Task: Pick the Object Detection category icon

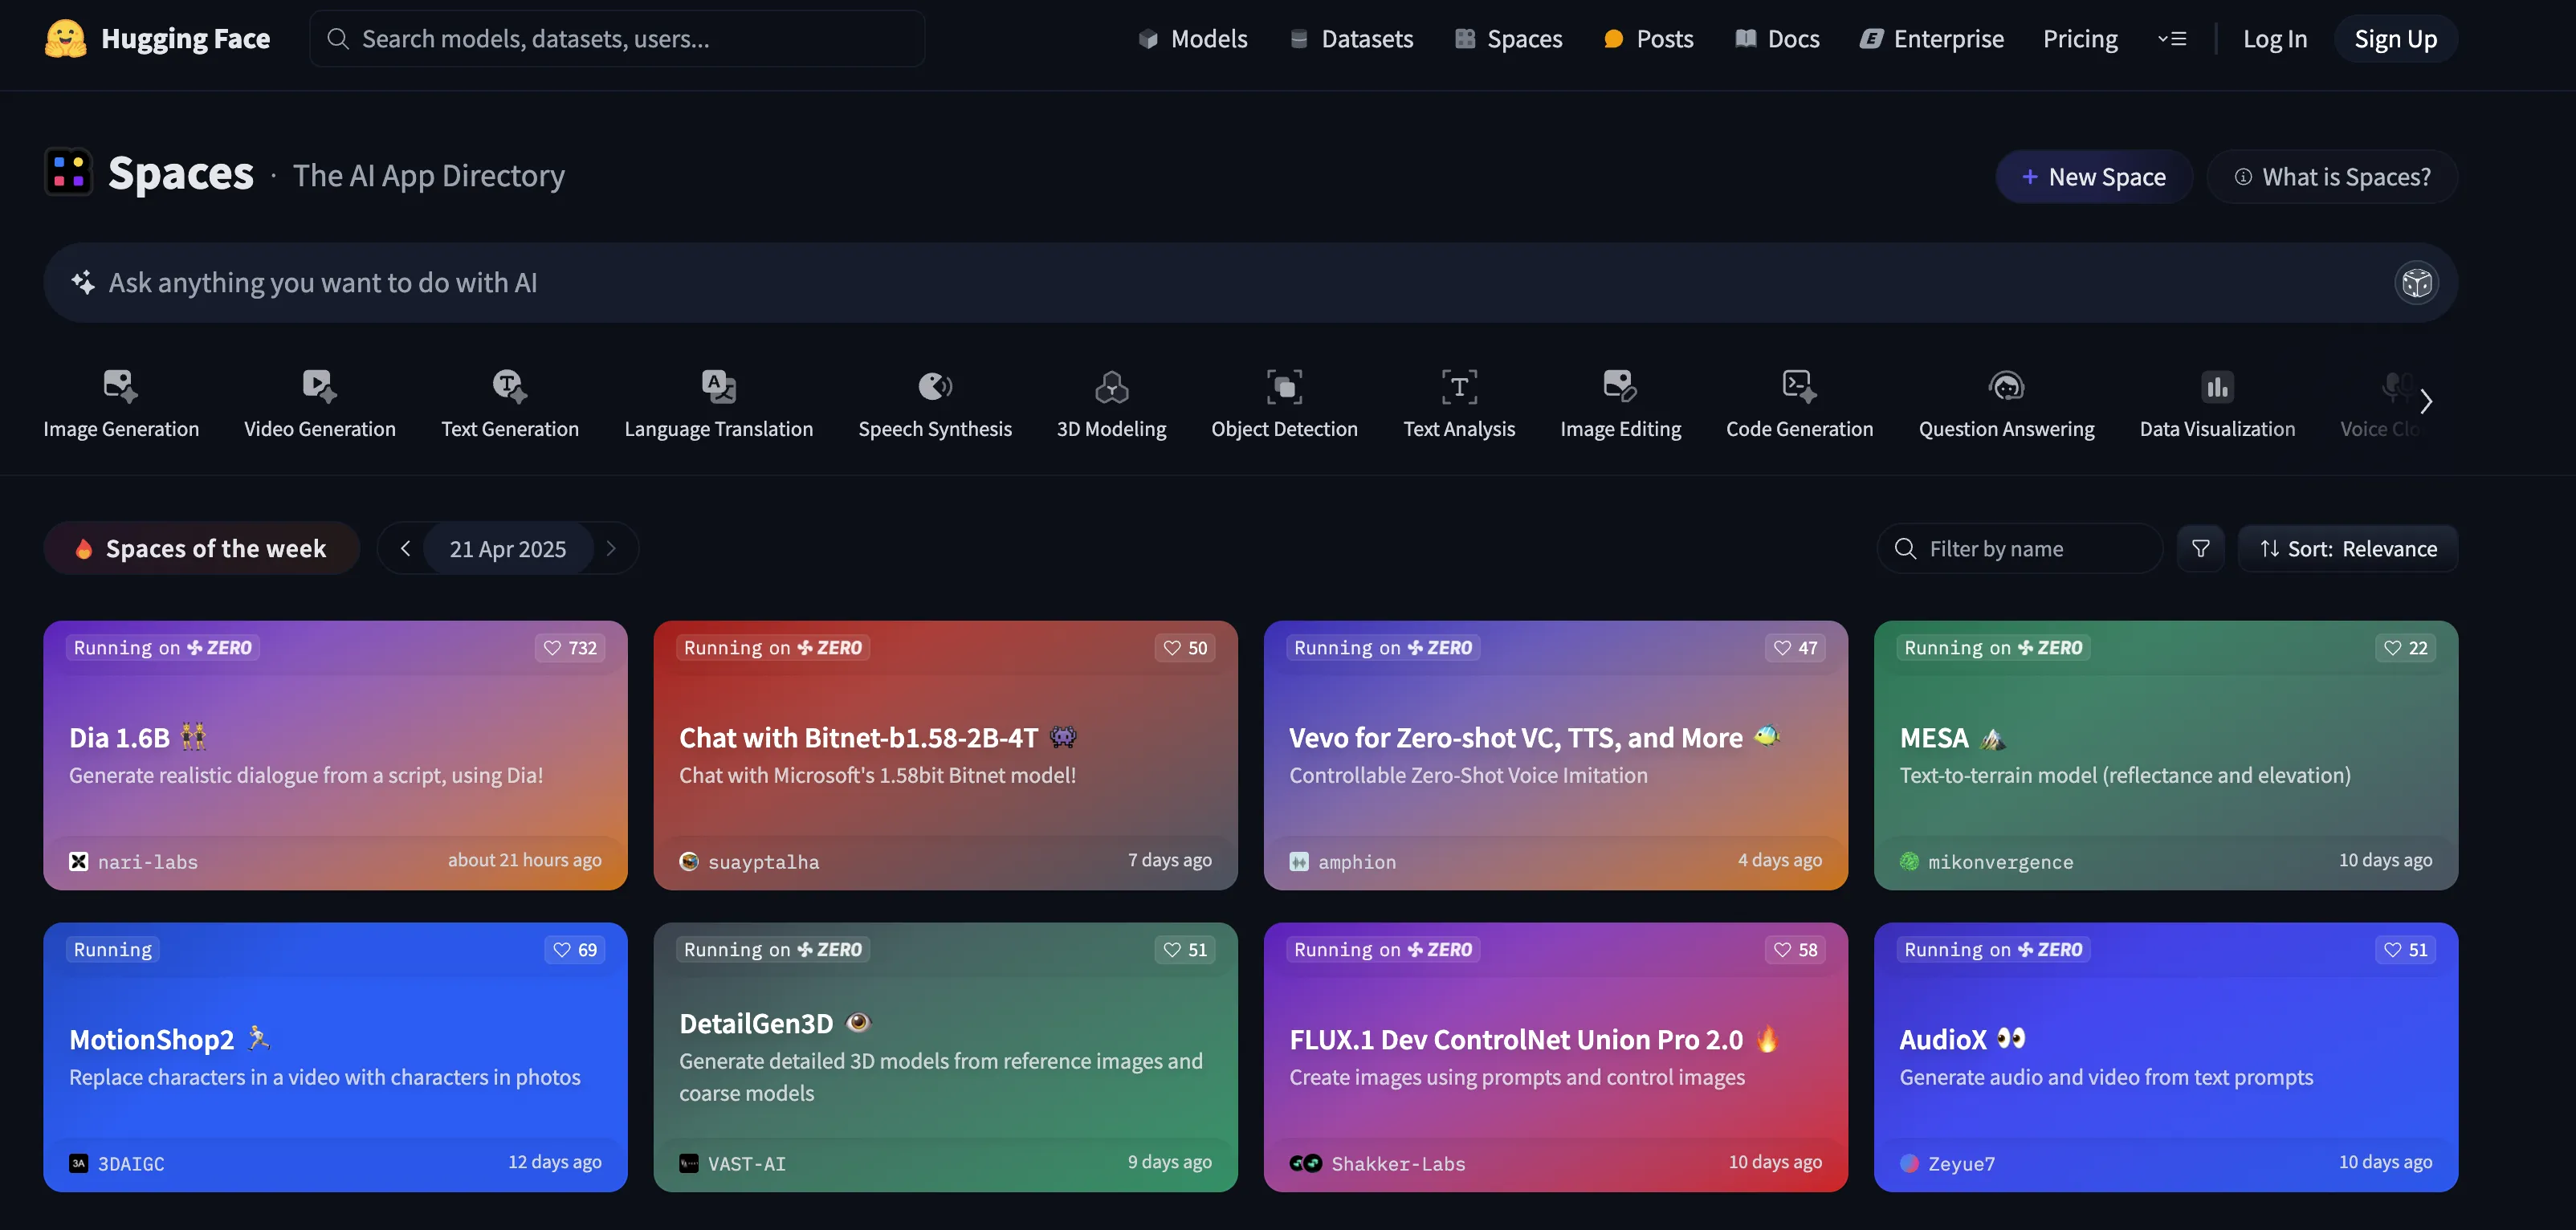Action: click(1284, 386)
